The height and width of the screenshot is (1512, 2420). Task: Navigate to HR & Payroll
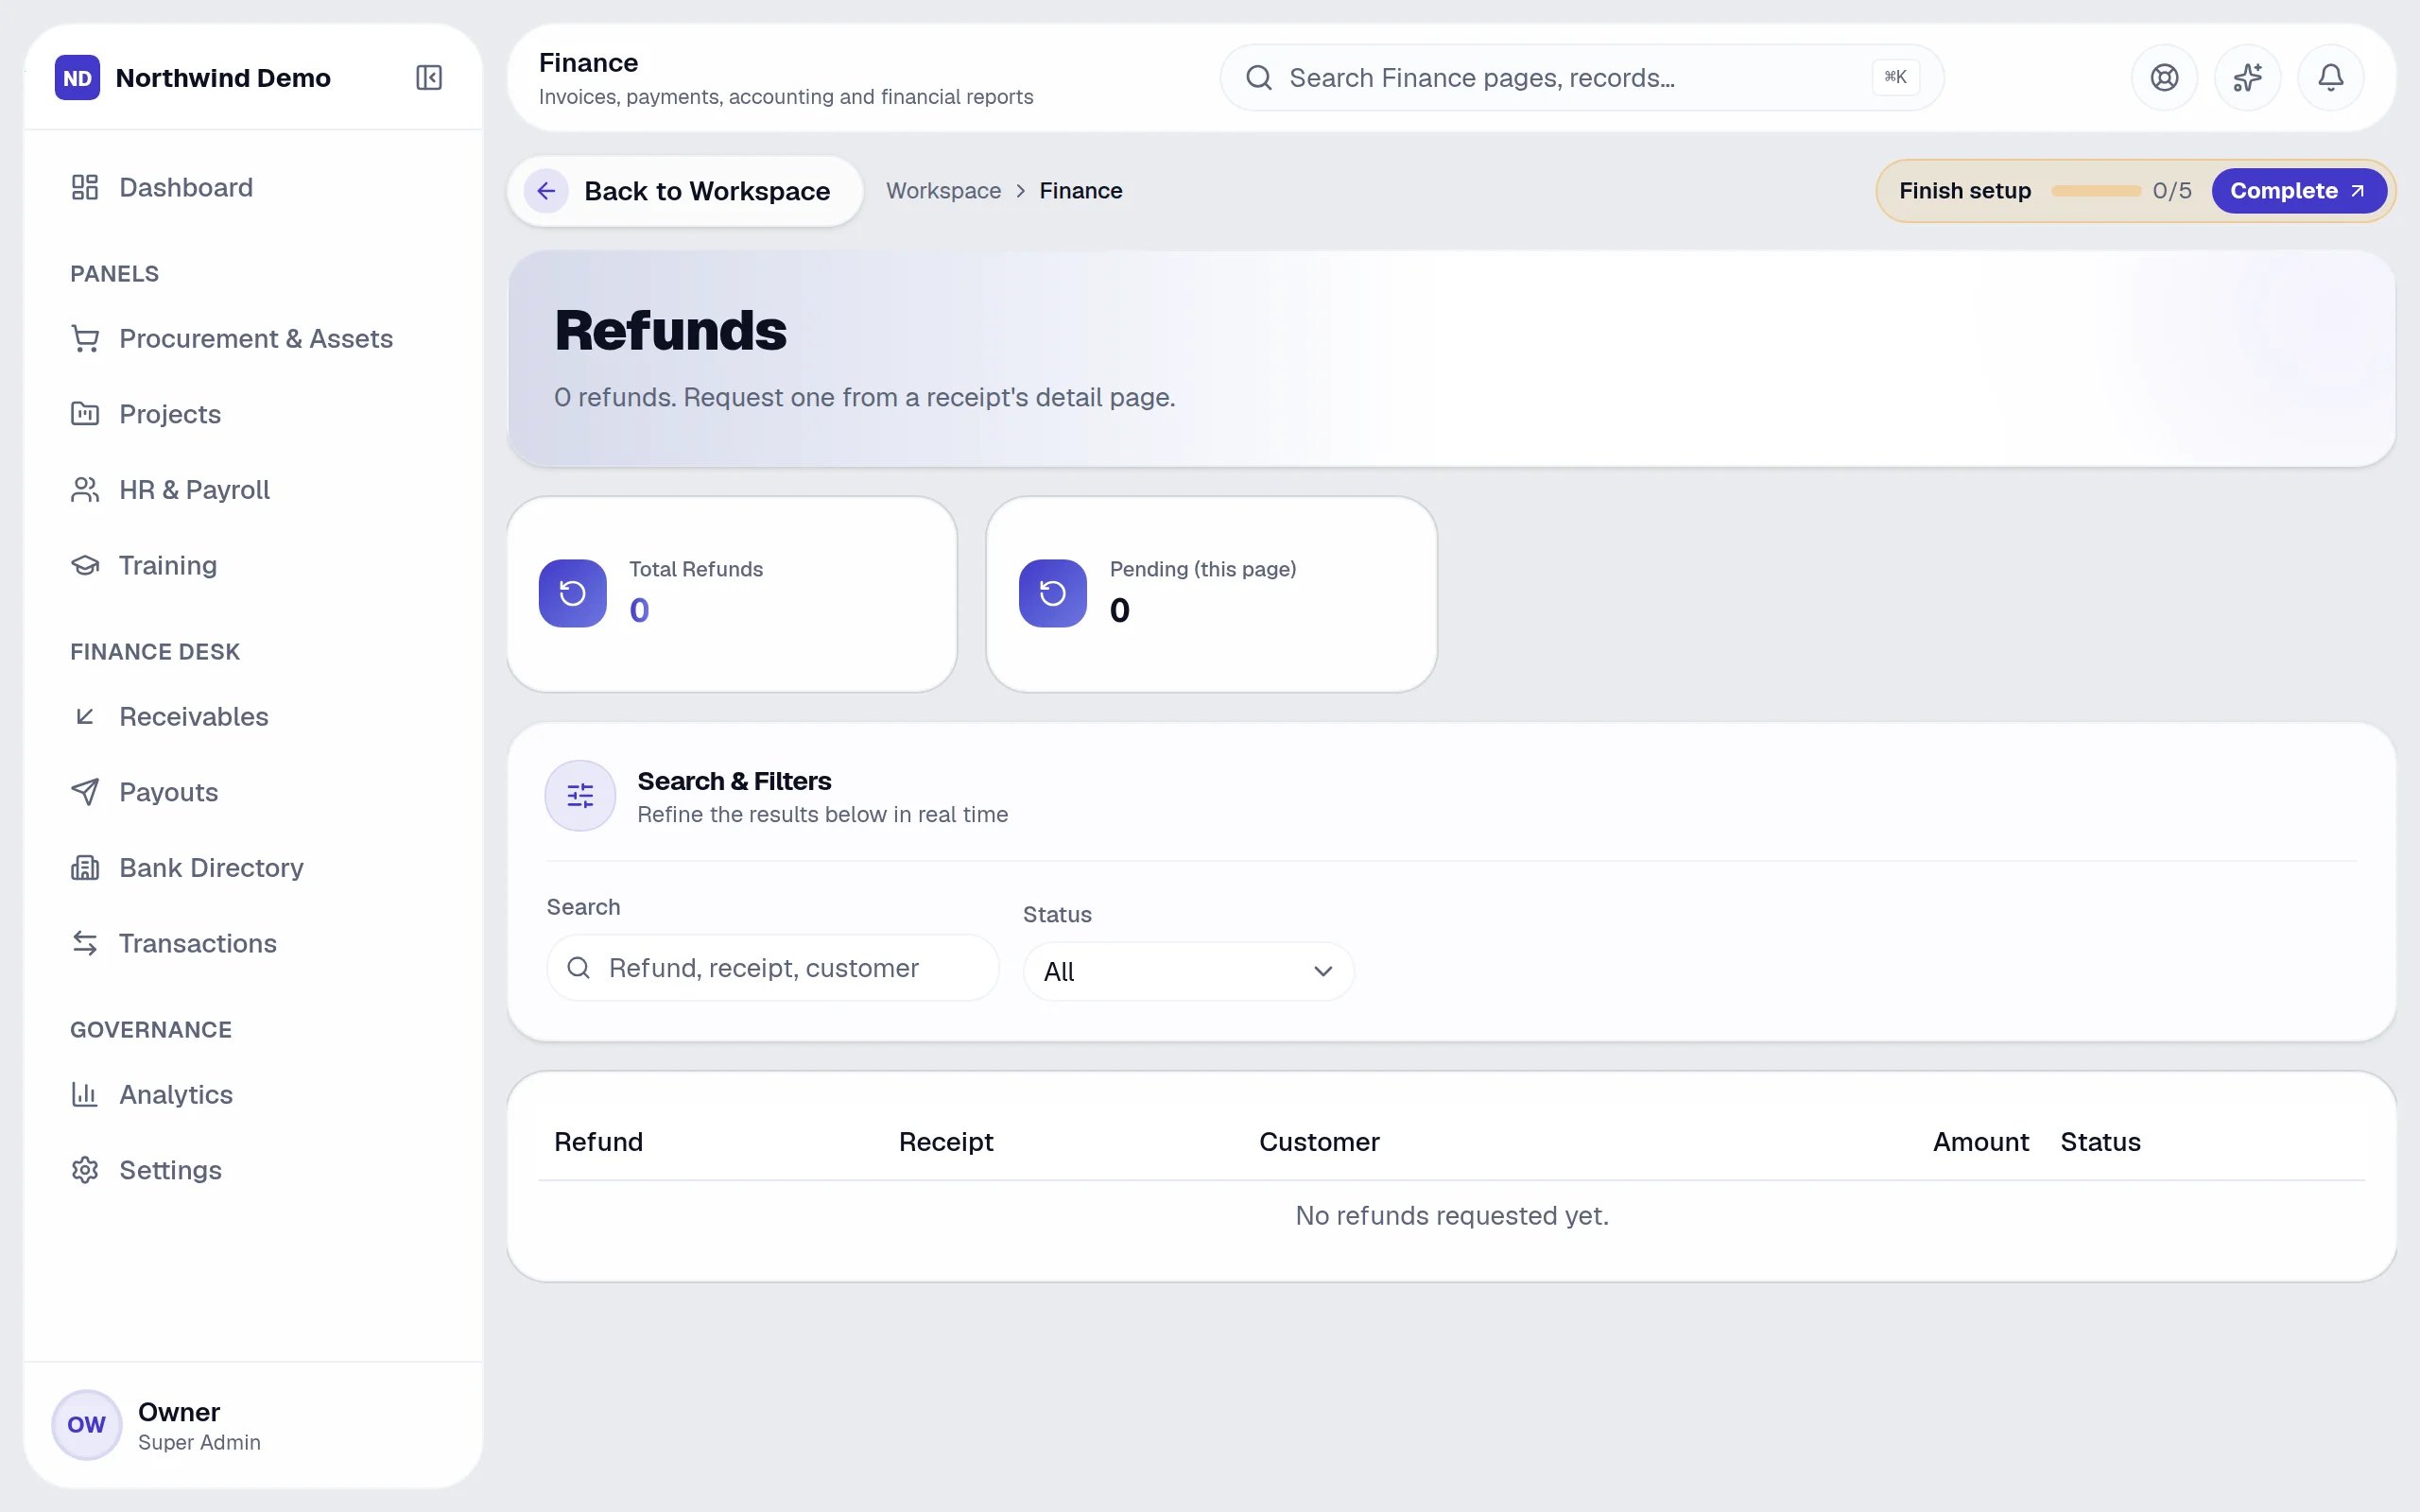(x=253, y=490)
